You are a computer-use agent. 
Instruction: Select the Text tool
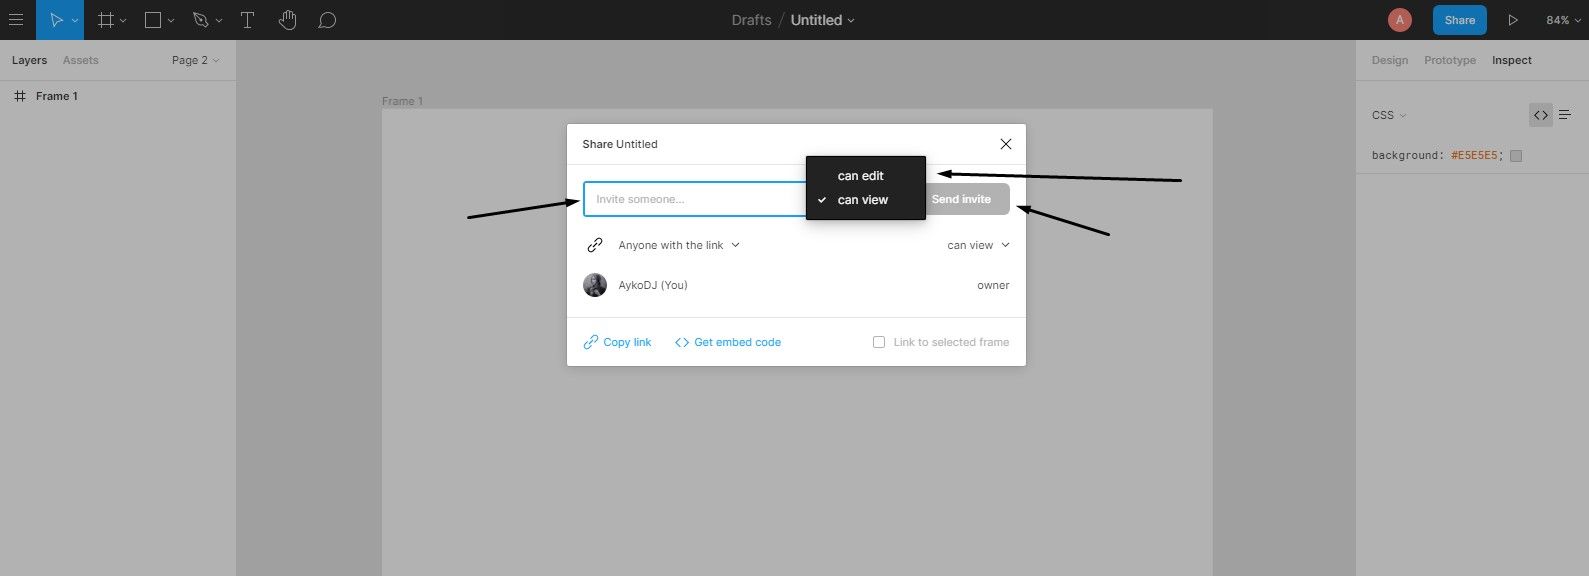(x=247, y=20)
